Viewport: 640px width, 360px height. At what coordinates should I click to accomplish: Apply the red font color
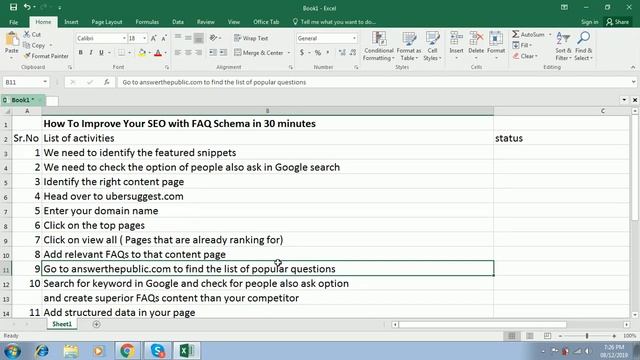[158, 53]
